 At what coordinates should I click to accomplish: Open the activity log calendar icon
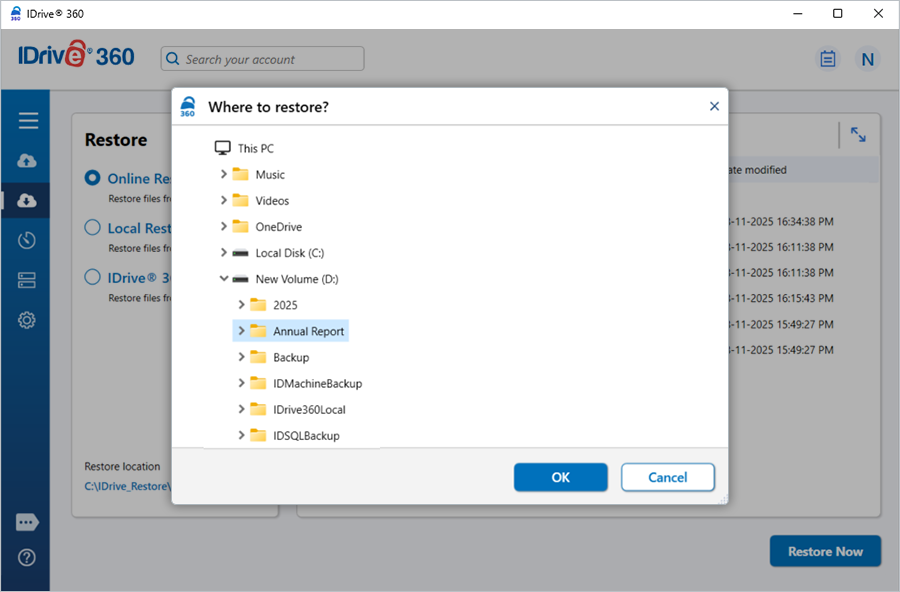pyautogui.click(x=828, y=59)
